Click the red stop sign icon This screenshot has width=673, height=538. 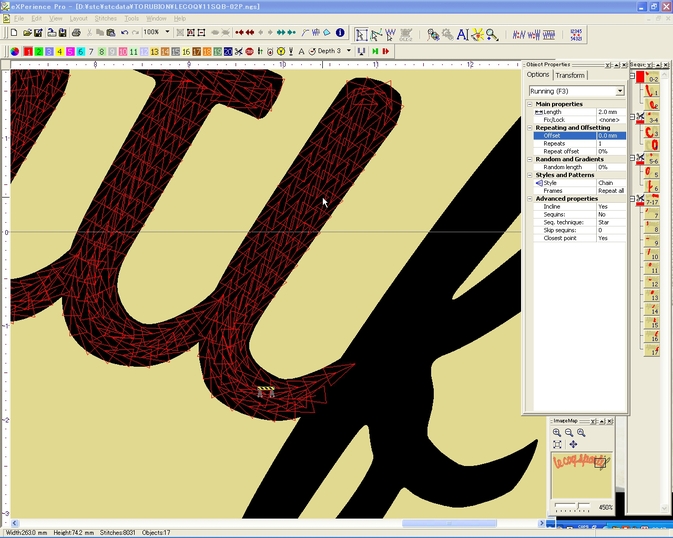(x=249, y=52)
